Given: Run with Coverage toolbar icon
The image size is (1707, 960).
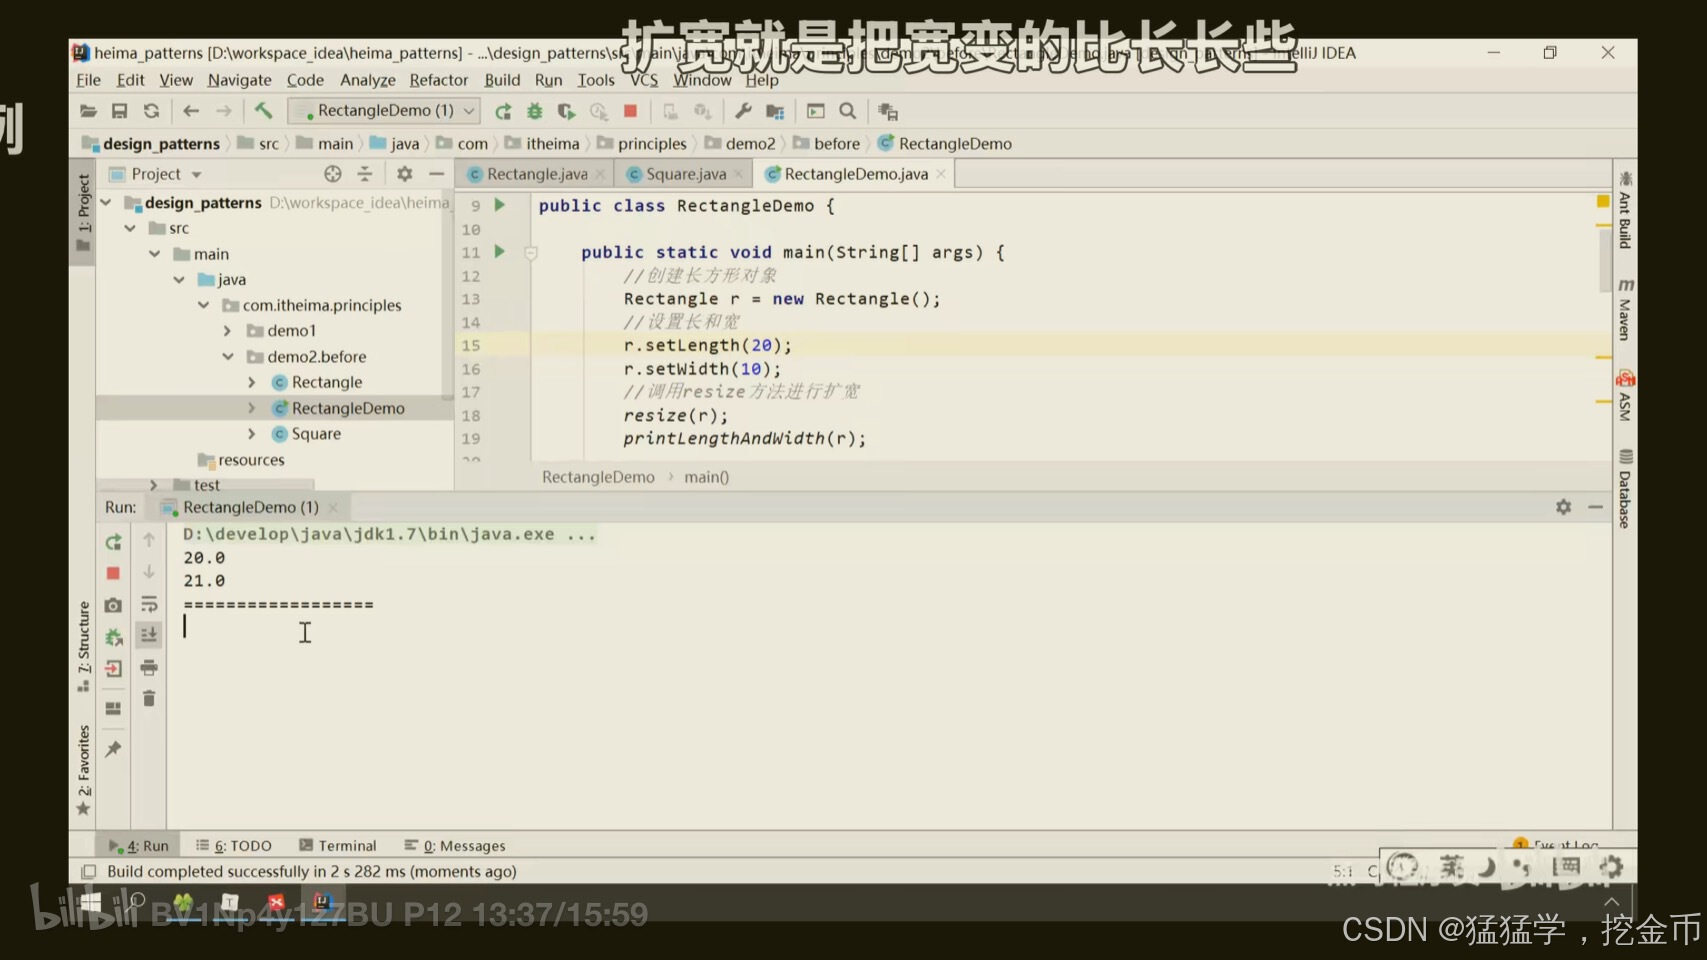Looking at the screenshot, I should point(567,111).
